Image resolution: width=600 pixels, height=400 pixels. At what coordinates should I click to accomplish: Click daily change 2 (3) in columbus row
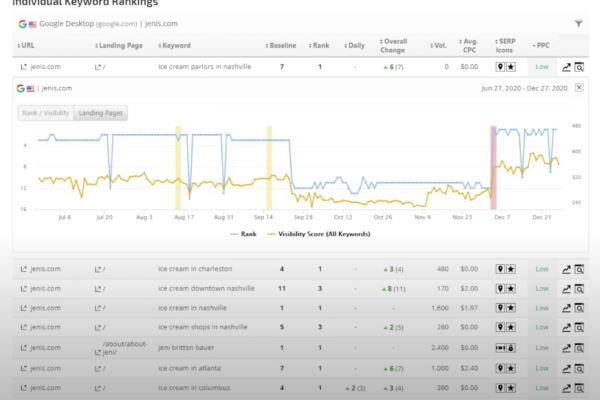355,388
